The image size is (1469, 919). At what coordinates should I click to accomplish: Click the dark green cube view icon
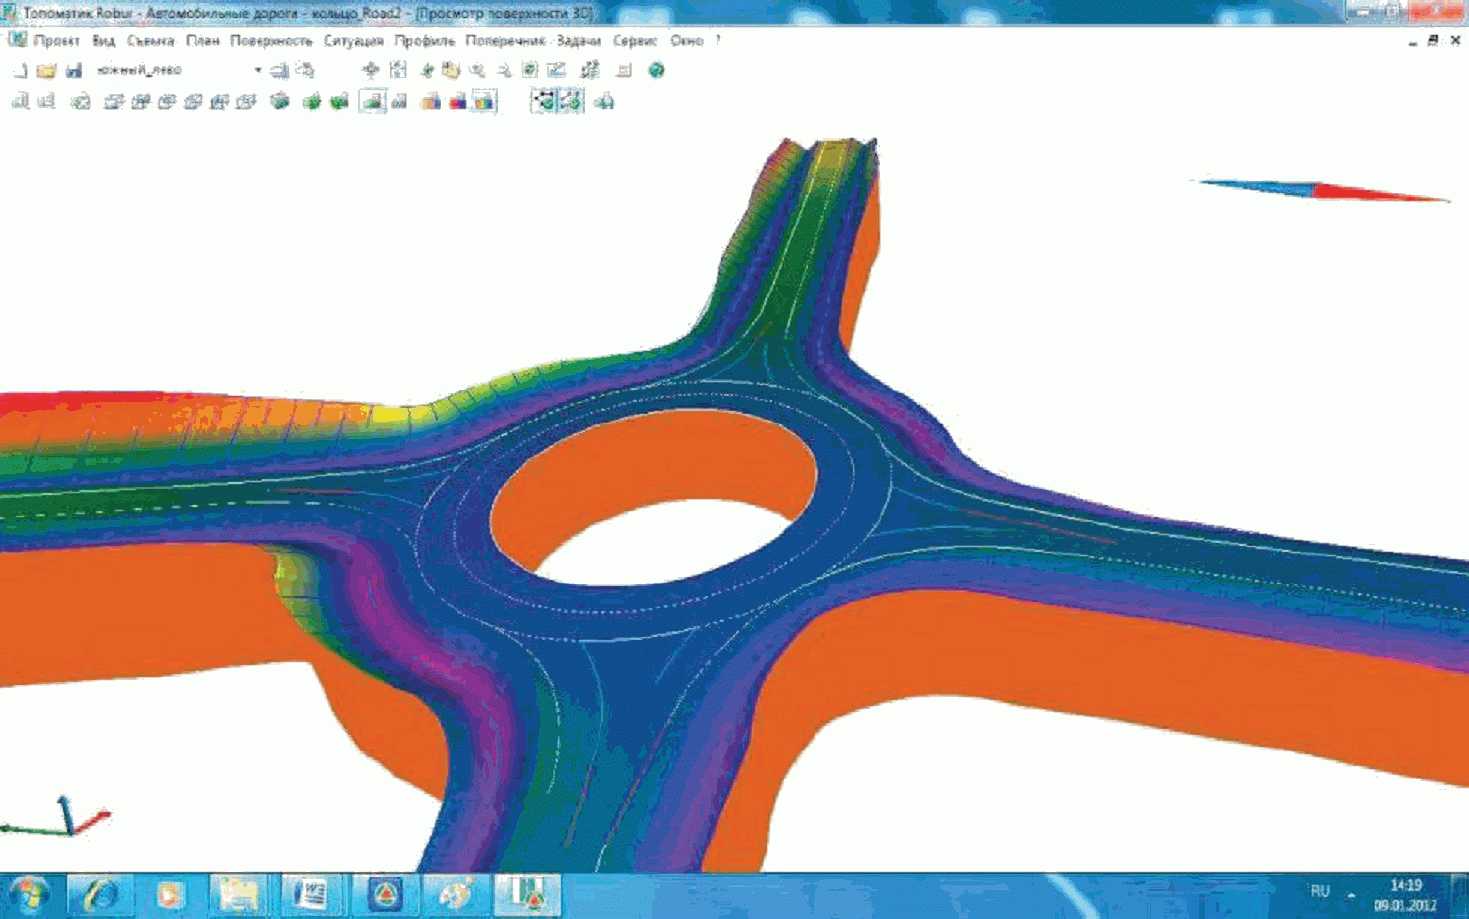[280, 101]
